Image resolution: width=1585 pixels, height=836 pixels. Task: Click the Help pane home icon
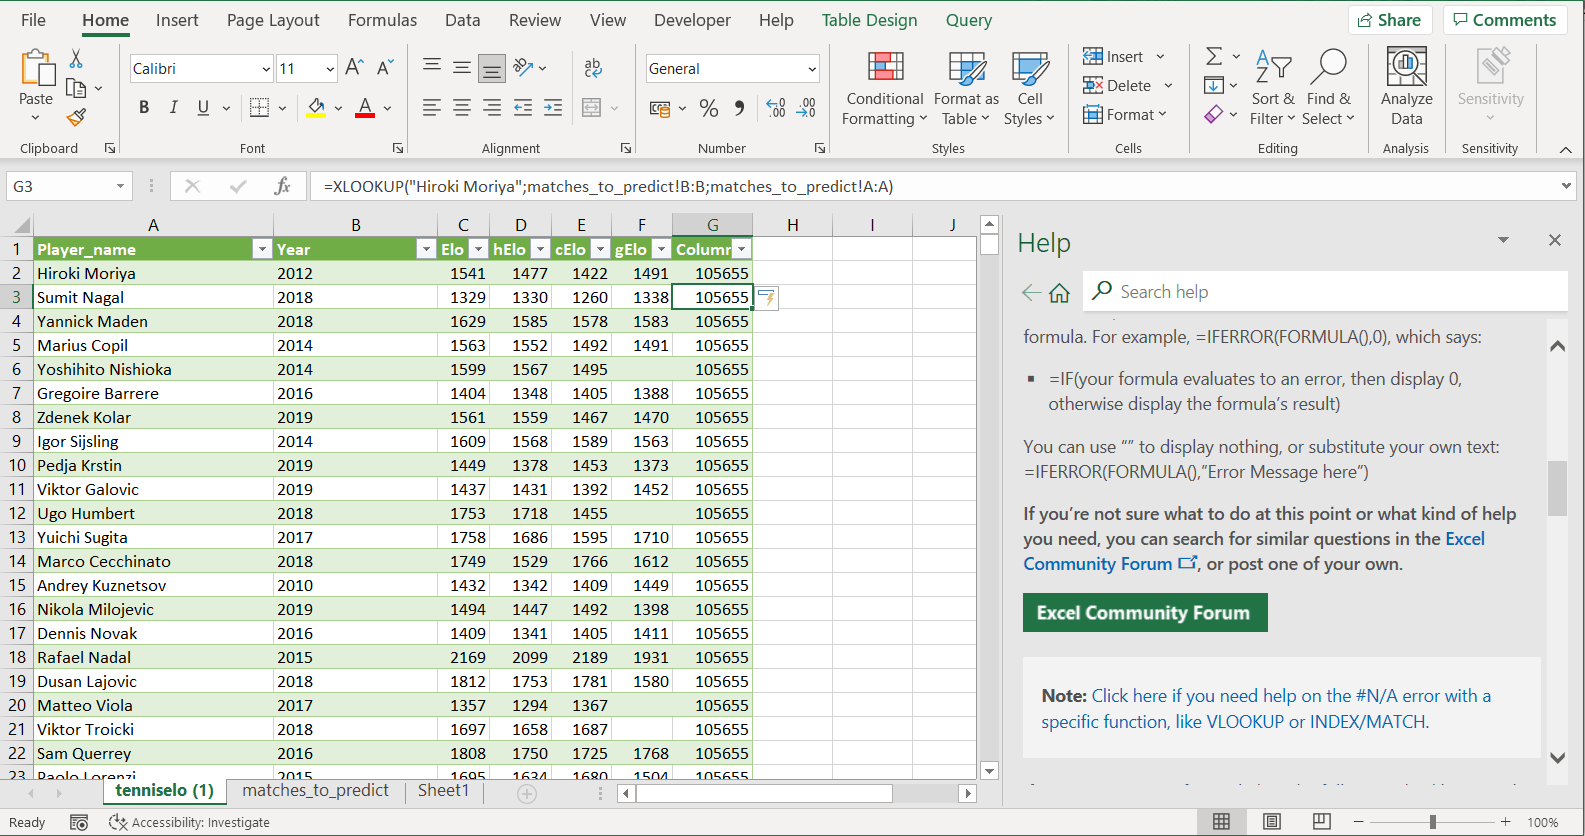coord(1060,293)
